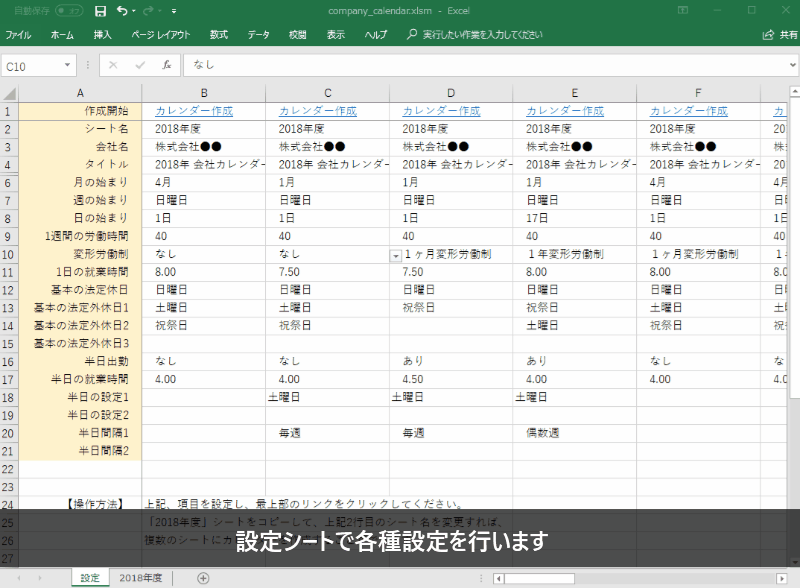Click the search magnifier for 実行したい作業

411,34
